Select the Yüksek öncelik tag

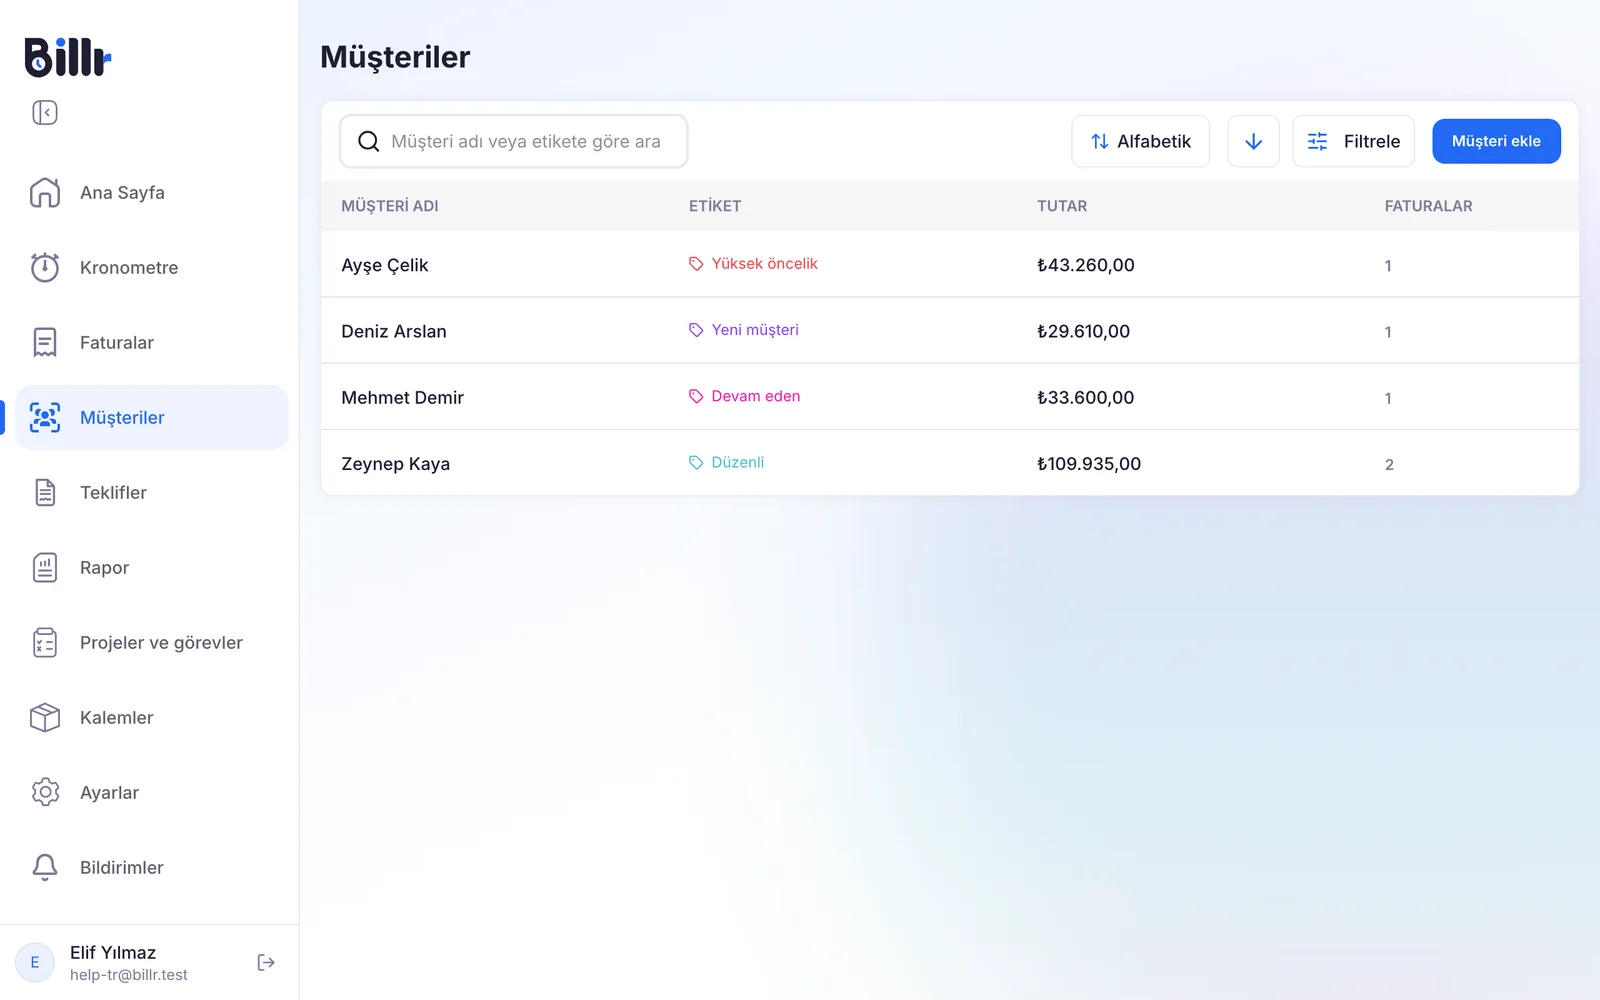tap(753, 264)
